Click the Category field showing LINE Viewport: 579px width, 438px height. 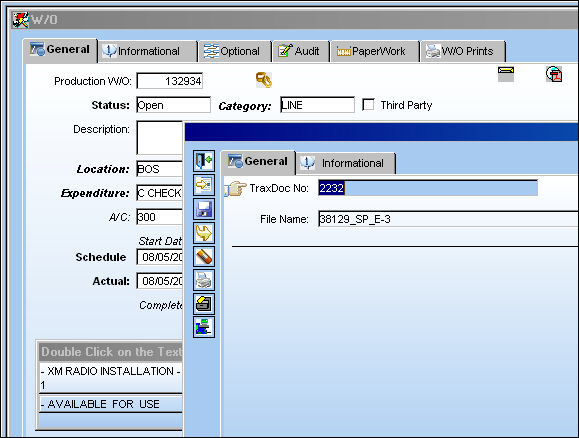coord(317,105)
